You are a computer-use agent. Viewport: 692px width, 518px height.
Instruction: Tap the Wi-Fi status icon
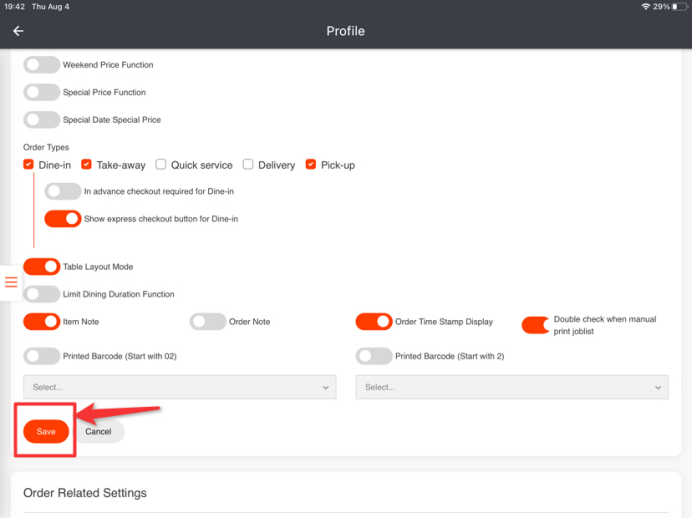(646, 7)
